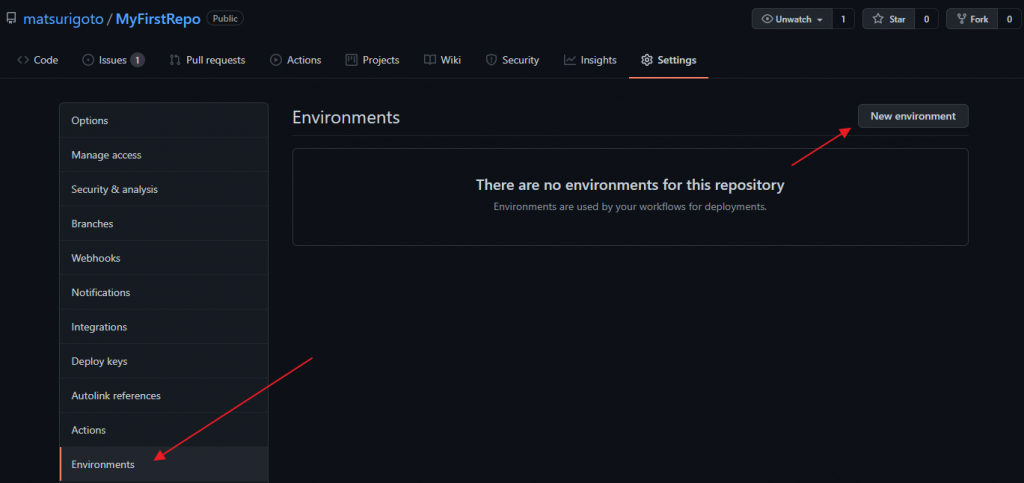Image resolution: width=1024 pixels, height=483 pixels.
Task: Open Manage access in sidebar
Action: point(164,155)
